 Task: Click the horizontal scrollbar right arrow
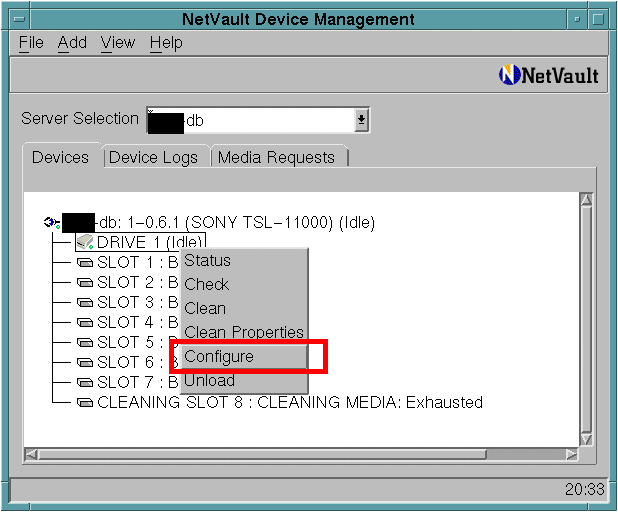571,454
